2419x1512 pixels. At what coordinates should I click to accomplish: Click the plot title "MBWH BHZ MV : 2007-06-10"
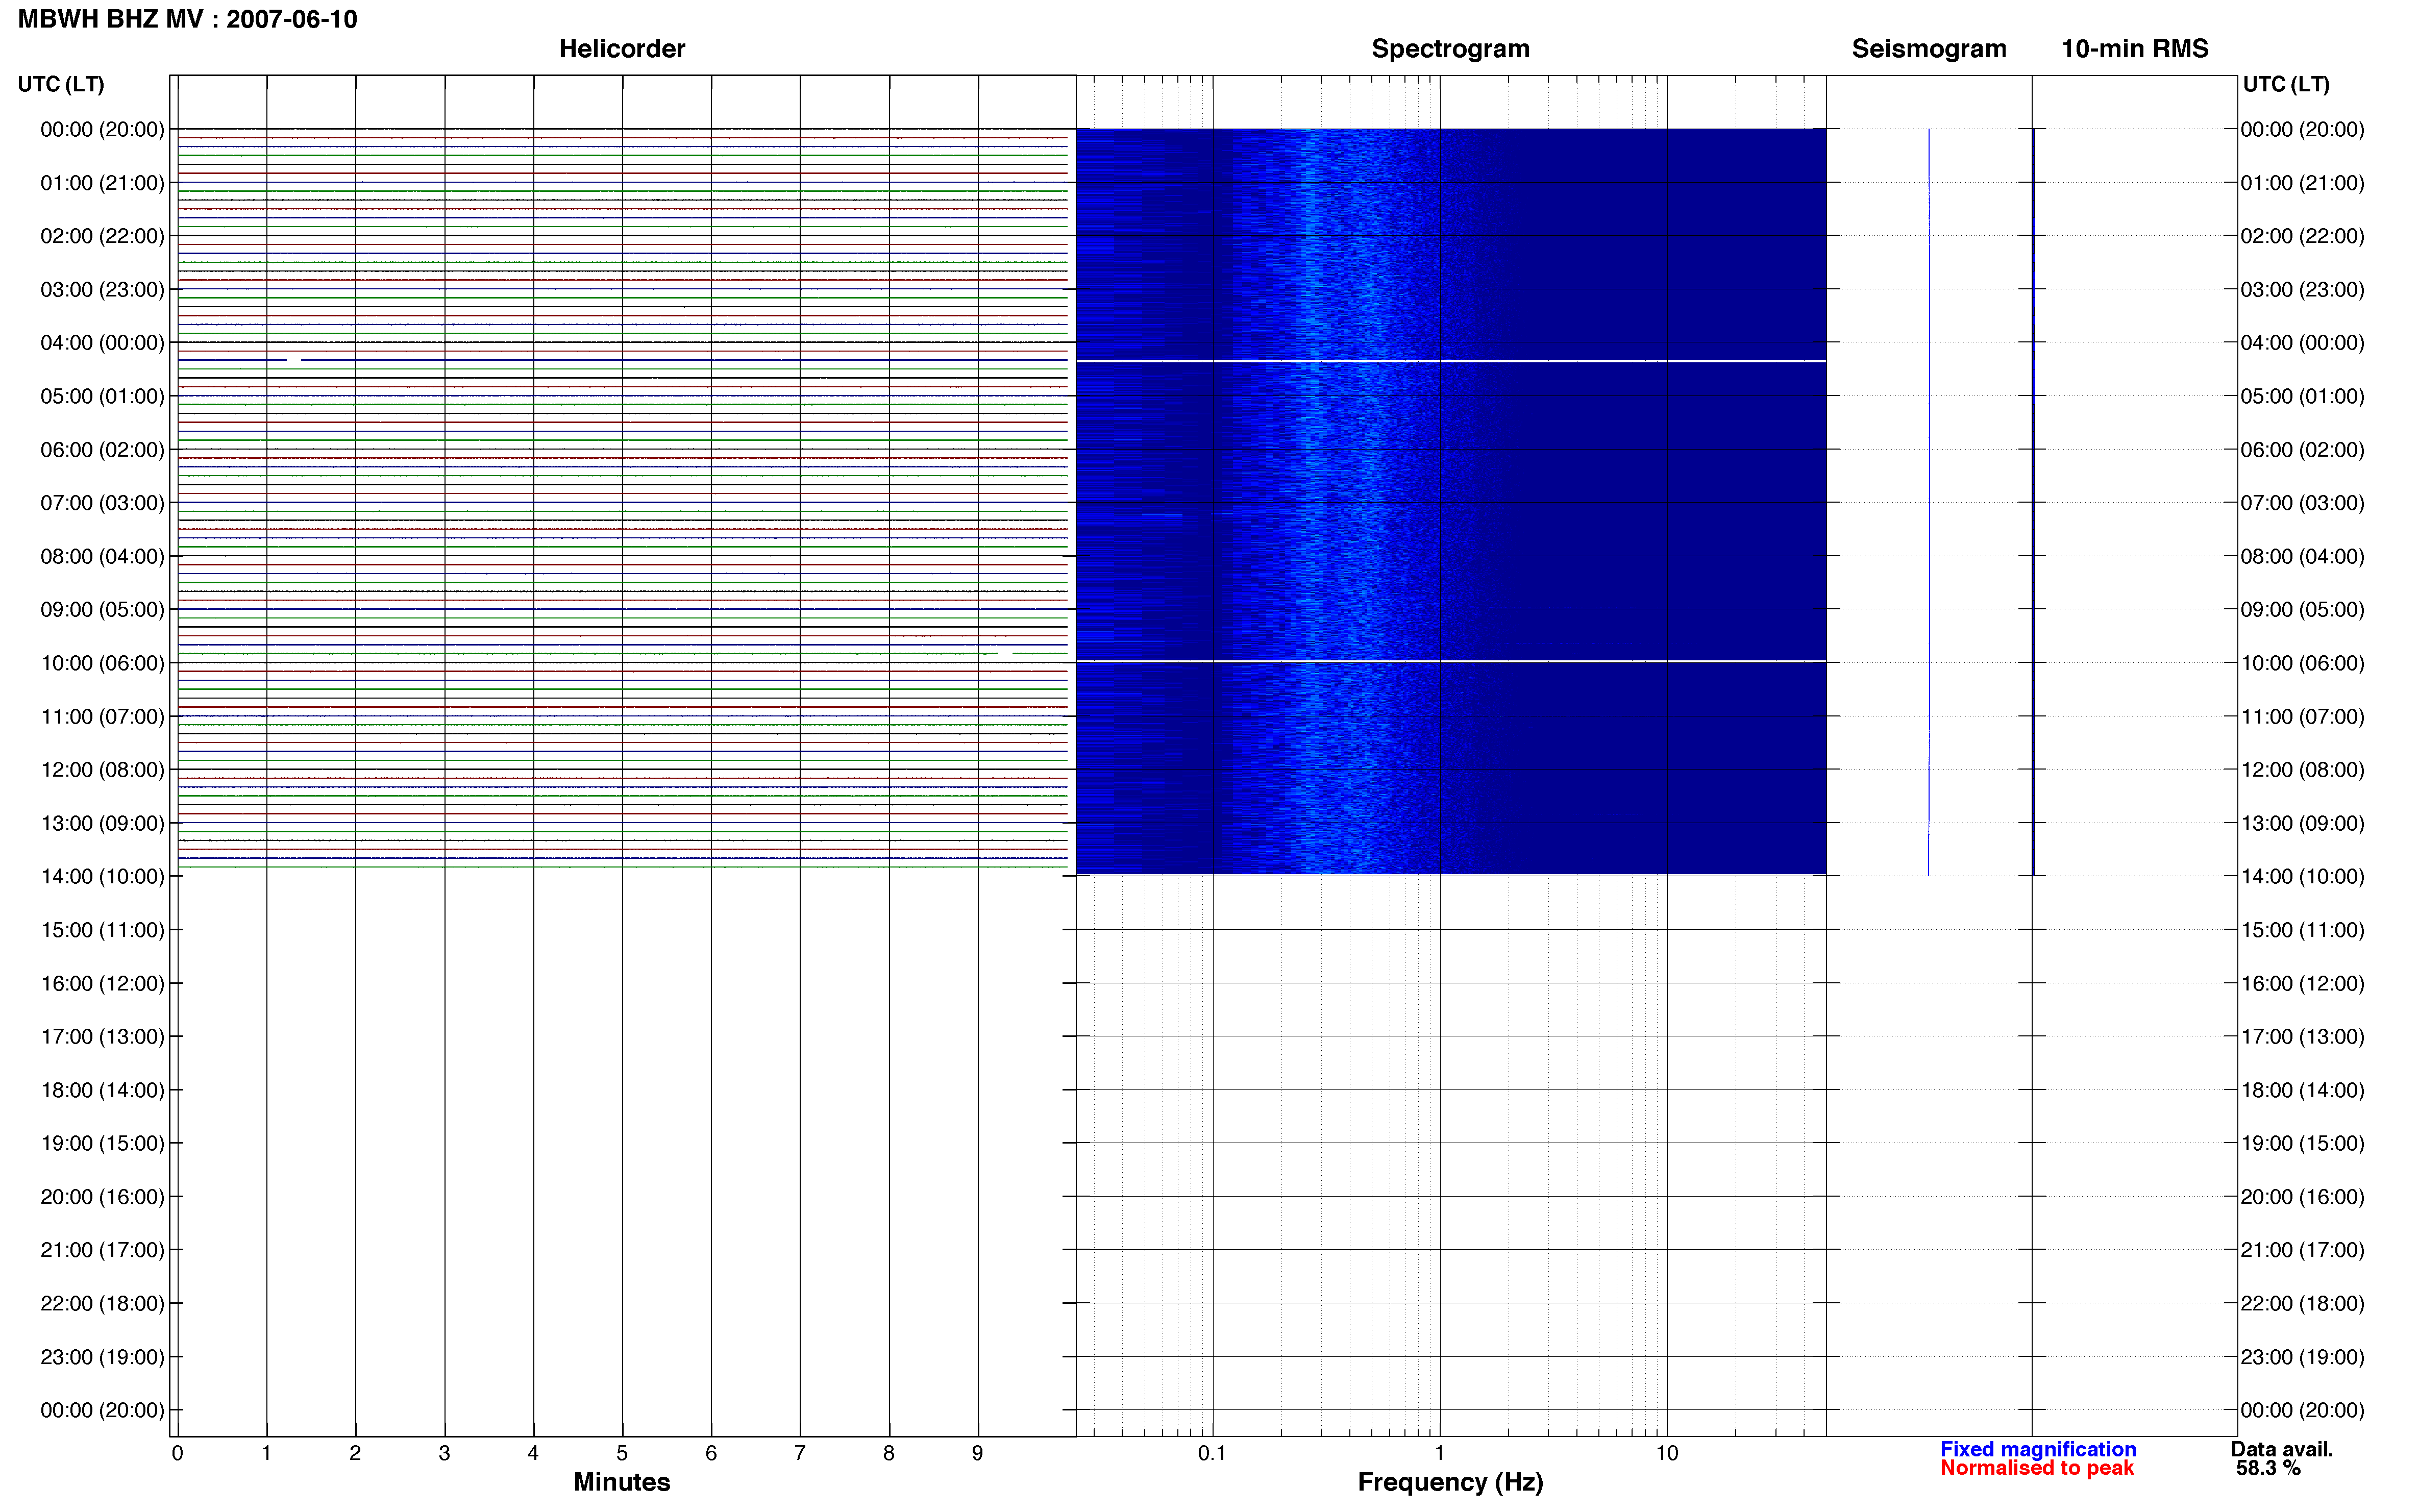pos(187,19)
